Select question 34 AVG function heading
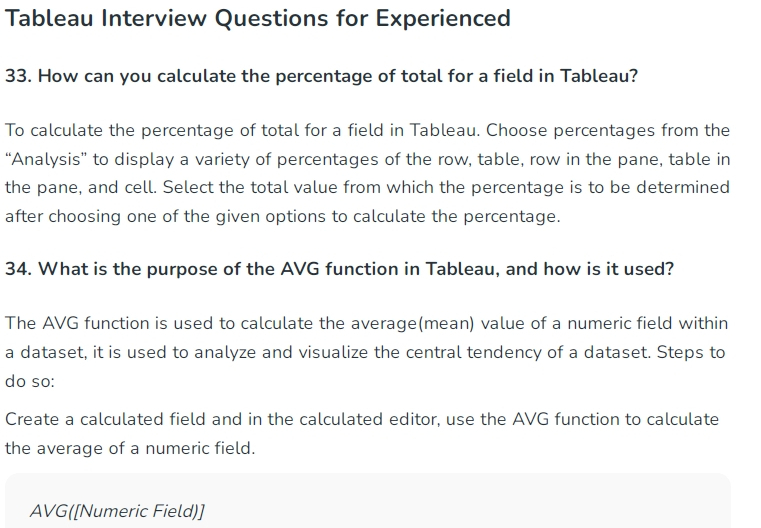This screenshot has height=528, width=761. pyautogui.click(x=339, y=269)
